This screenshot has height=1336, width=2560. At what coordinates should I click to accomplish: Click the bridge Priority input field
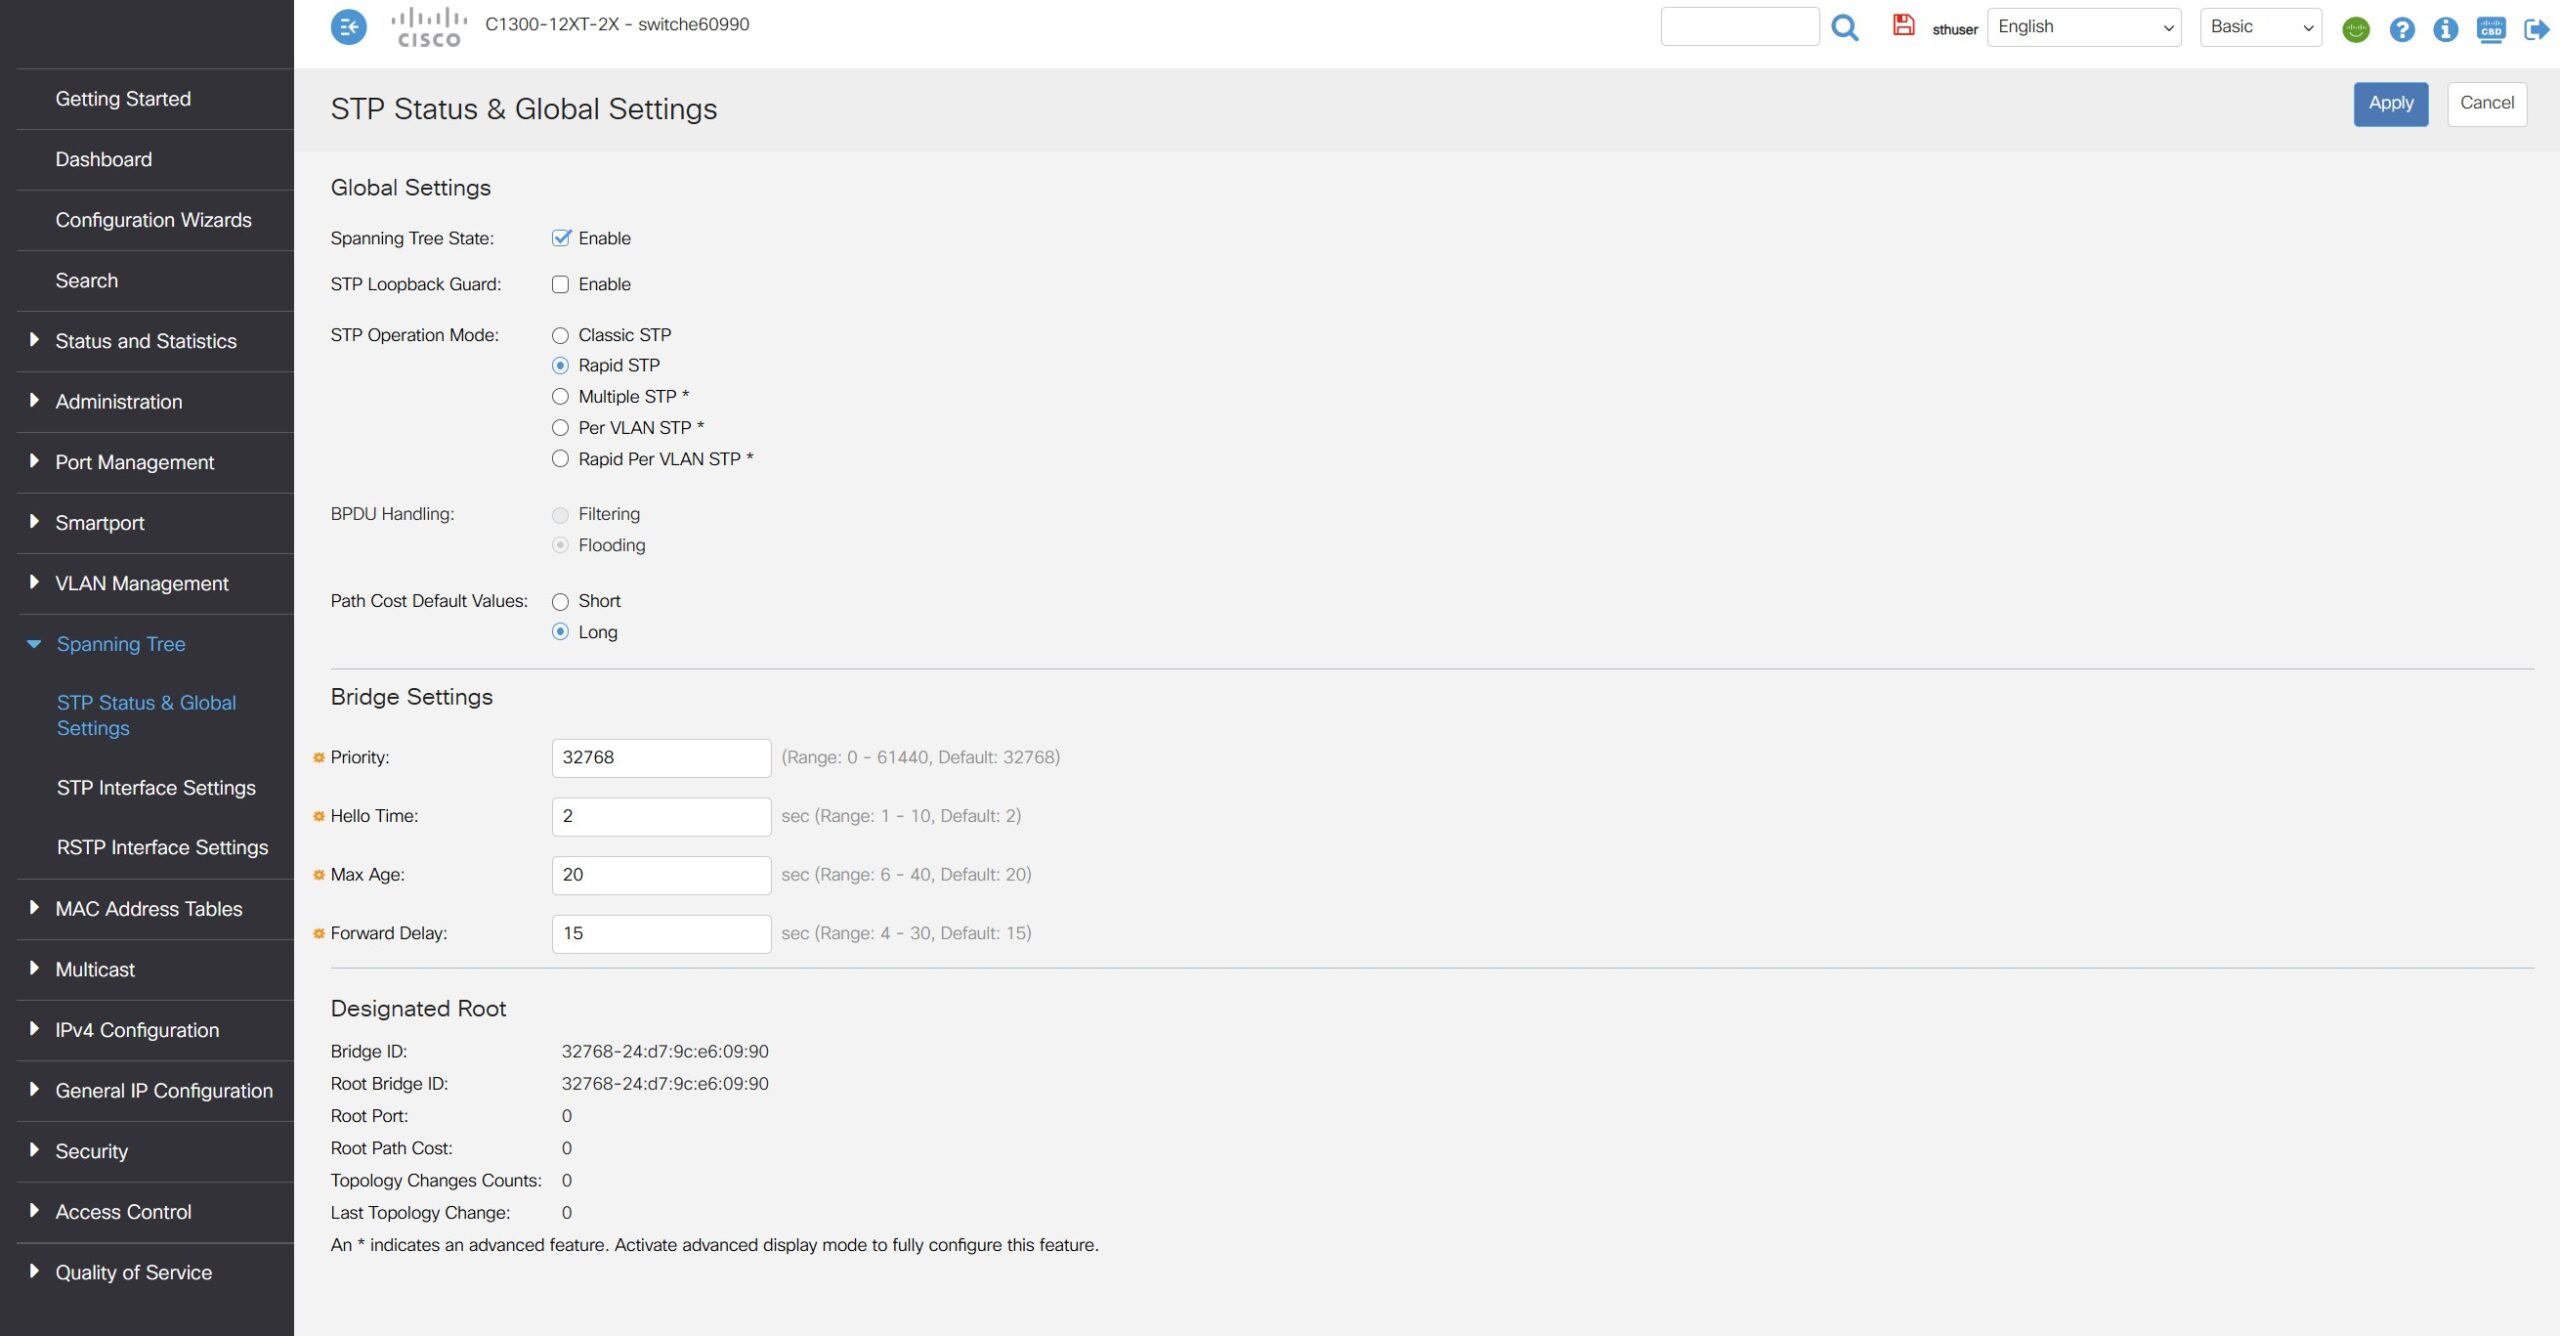(660, 757)
